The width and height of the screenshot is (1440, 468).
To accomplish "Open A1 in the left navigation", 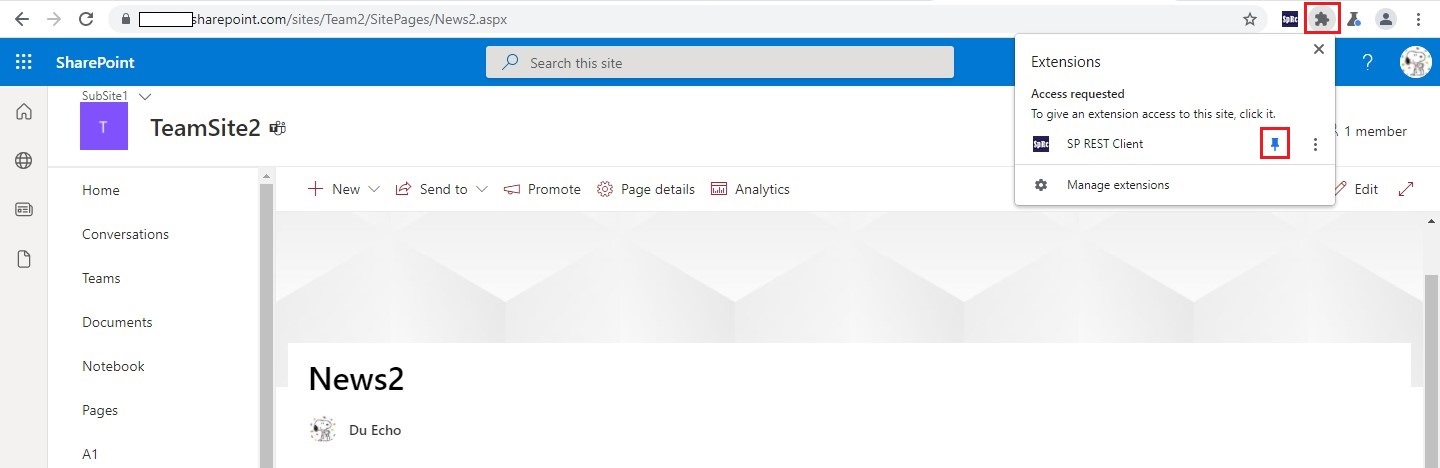I will pyautogui.click(x=90, y=454).
